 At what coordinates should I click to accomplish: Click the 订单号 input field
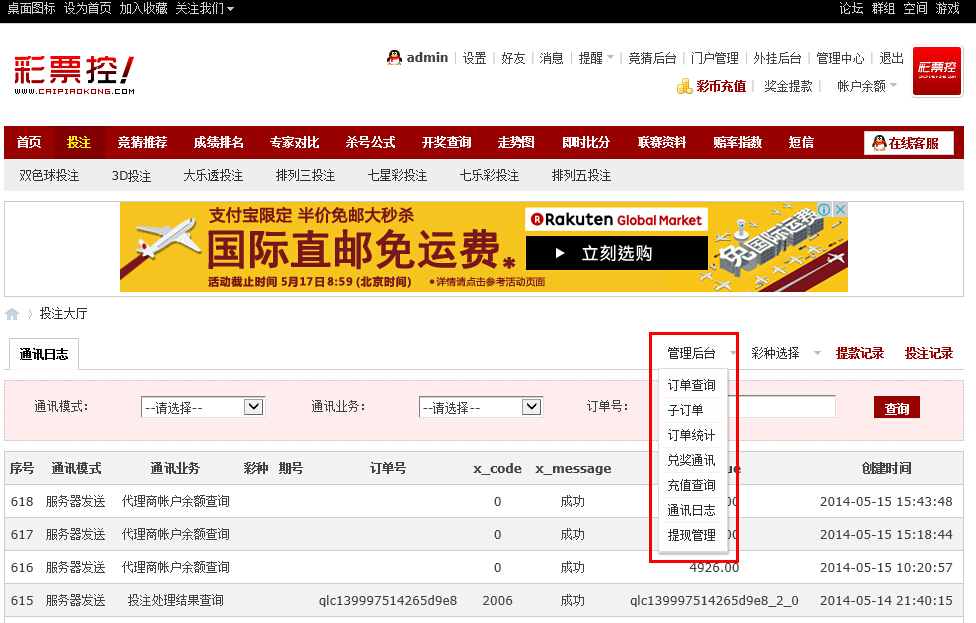click(784, 406)
